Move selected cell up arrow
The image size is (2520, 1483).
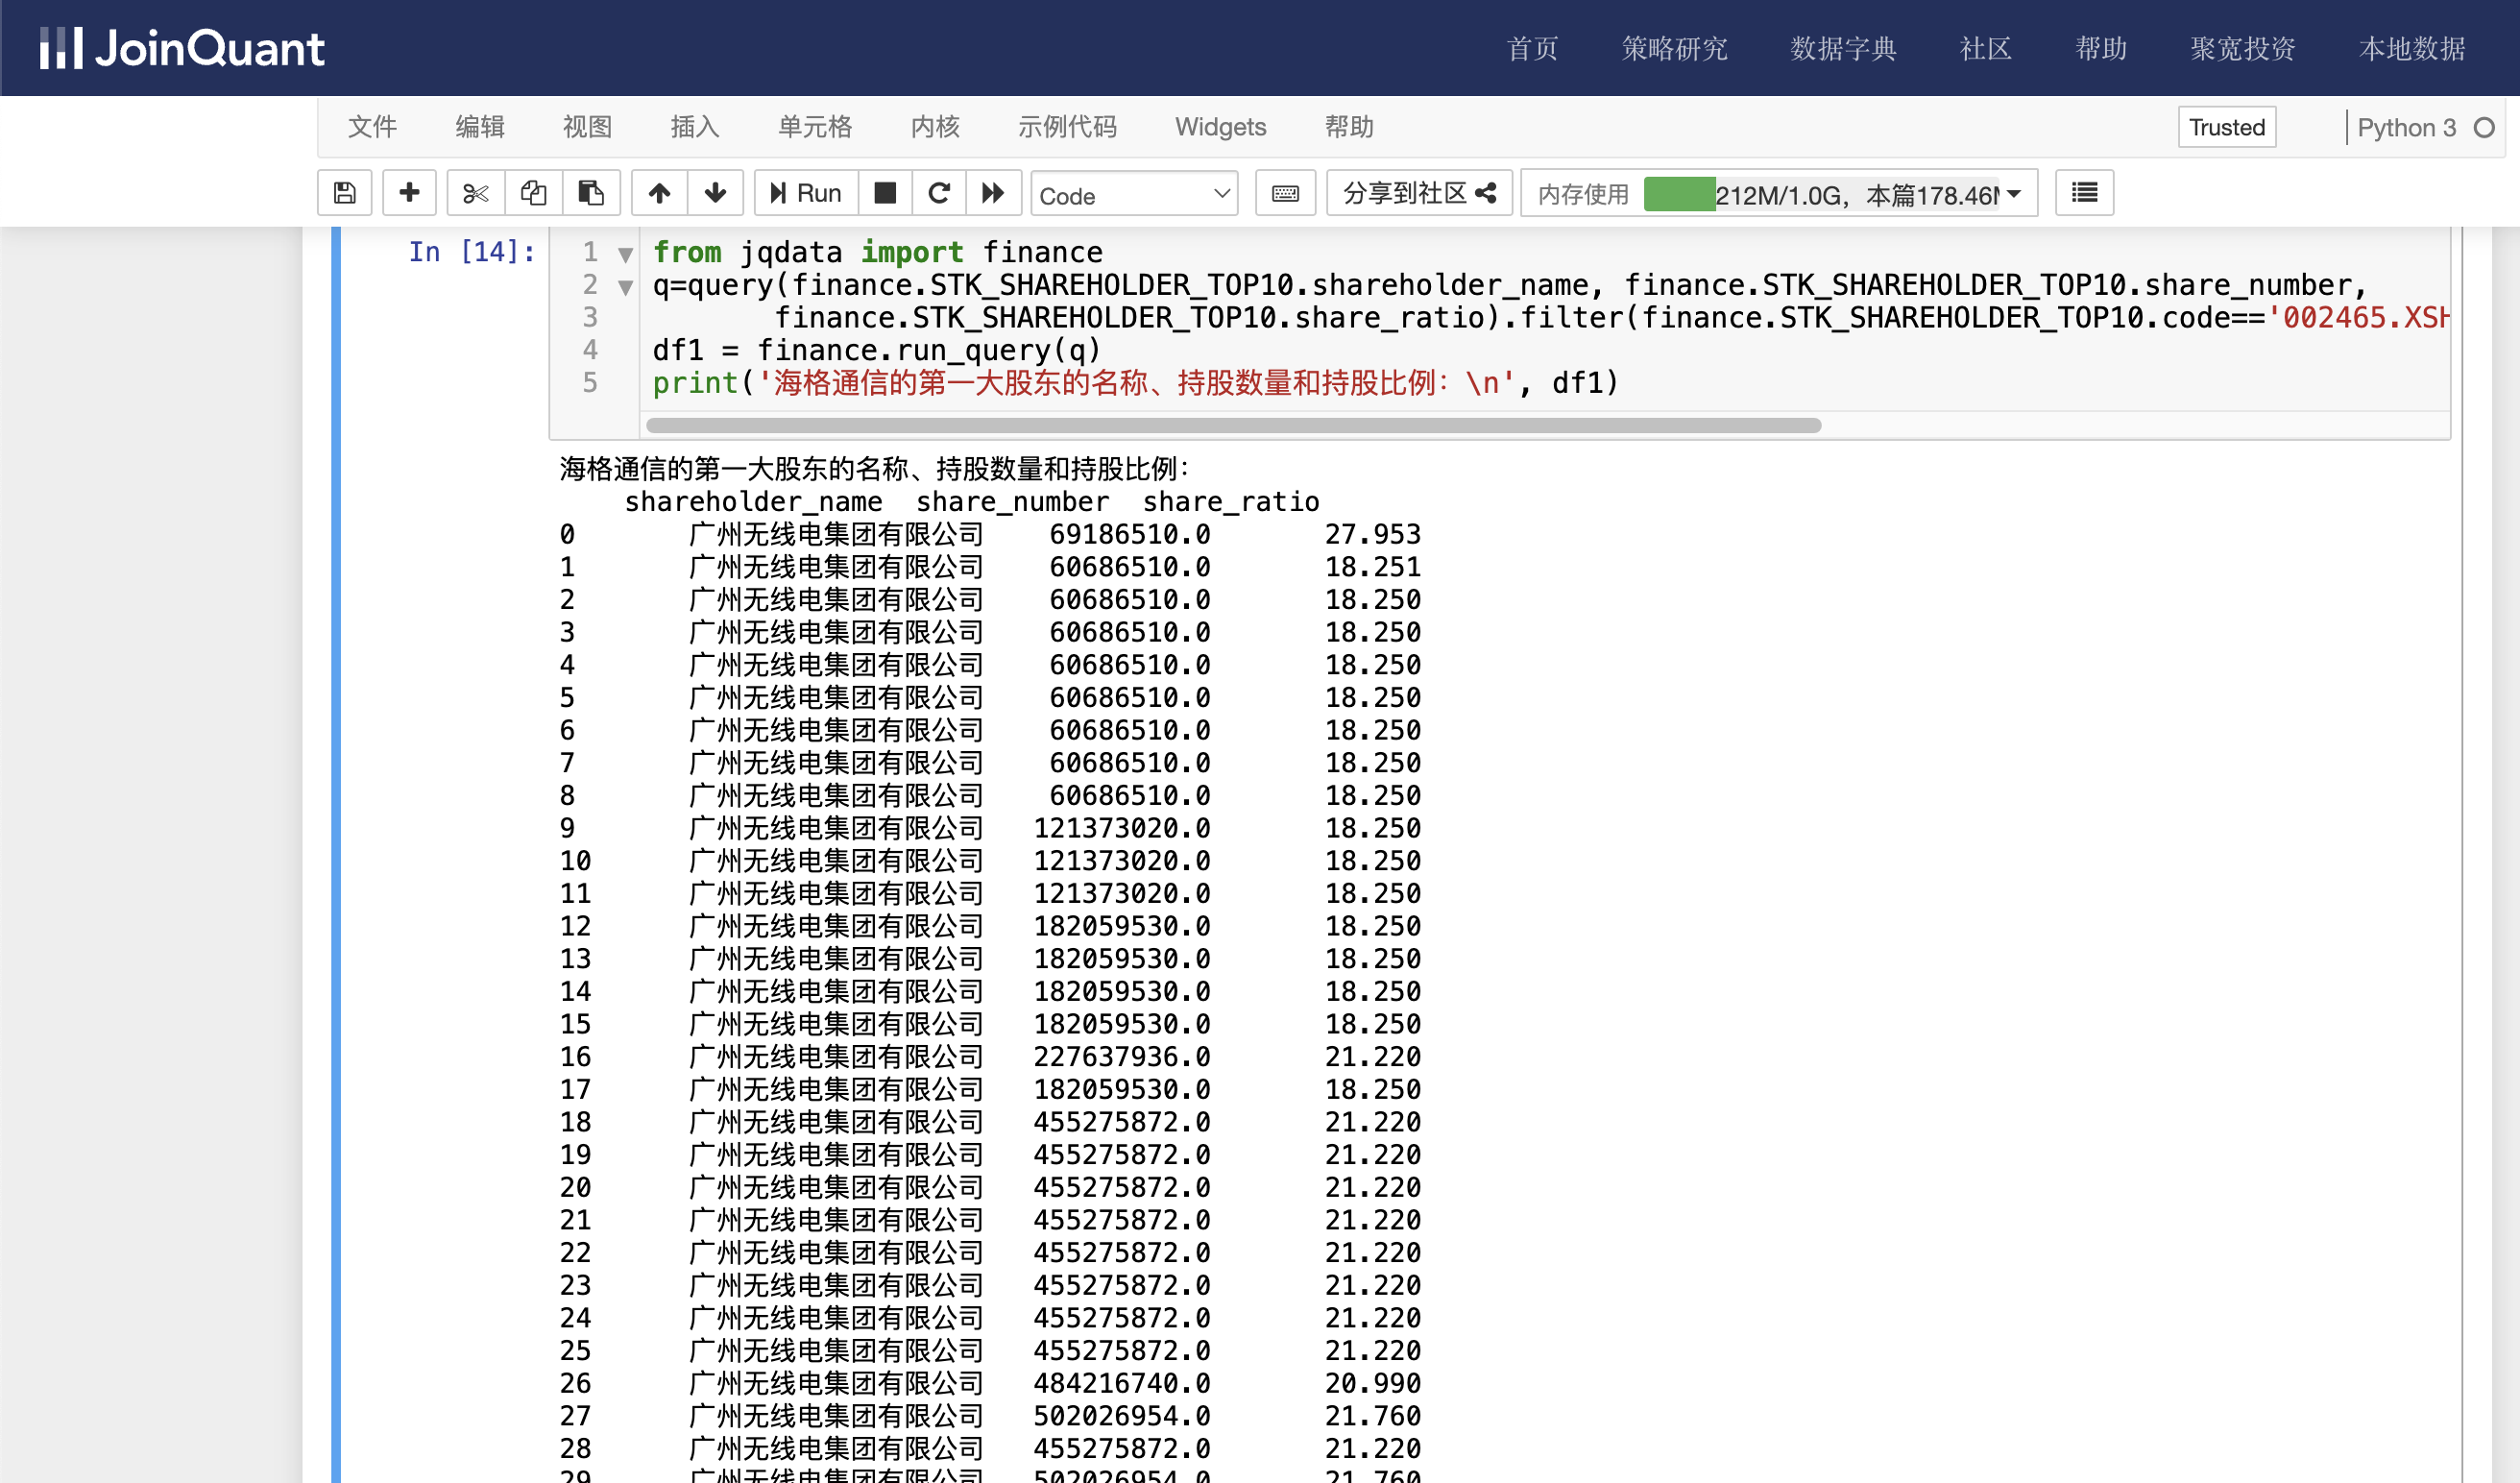[x=659, y=193]
